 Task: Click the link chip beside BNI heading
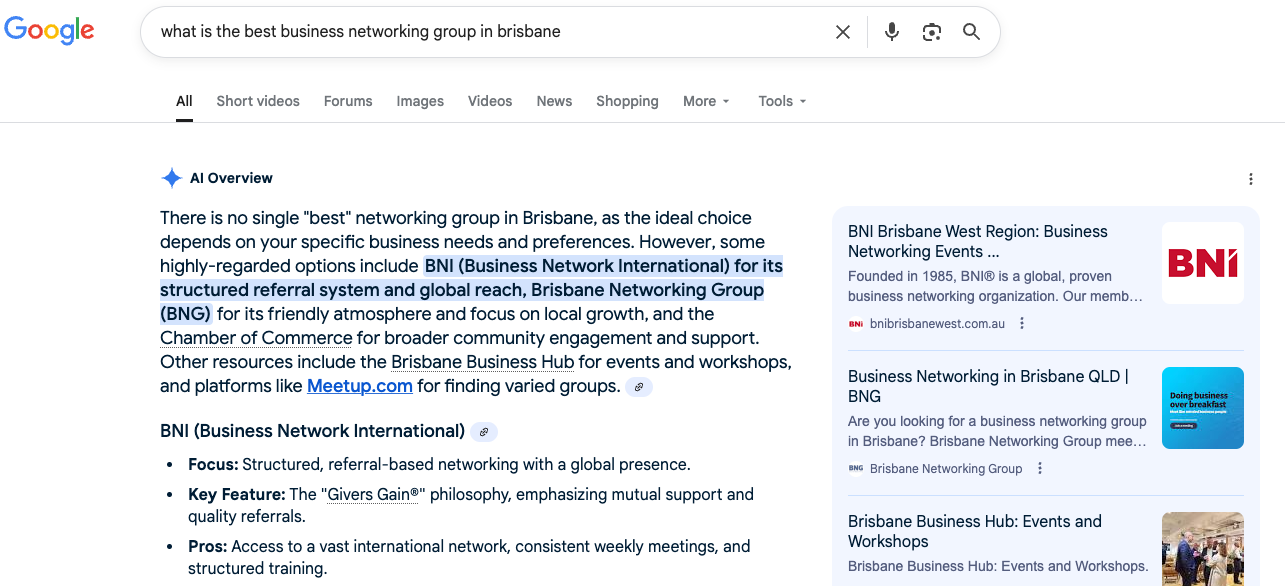click(484, 432)
